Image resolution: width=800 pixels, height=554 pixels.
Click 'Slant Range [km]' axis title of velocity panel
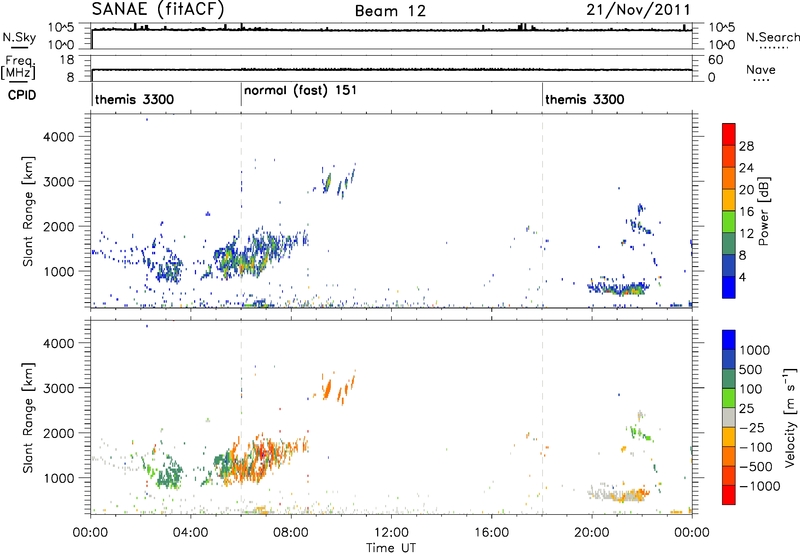[x=28, y=418]
